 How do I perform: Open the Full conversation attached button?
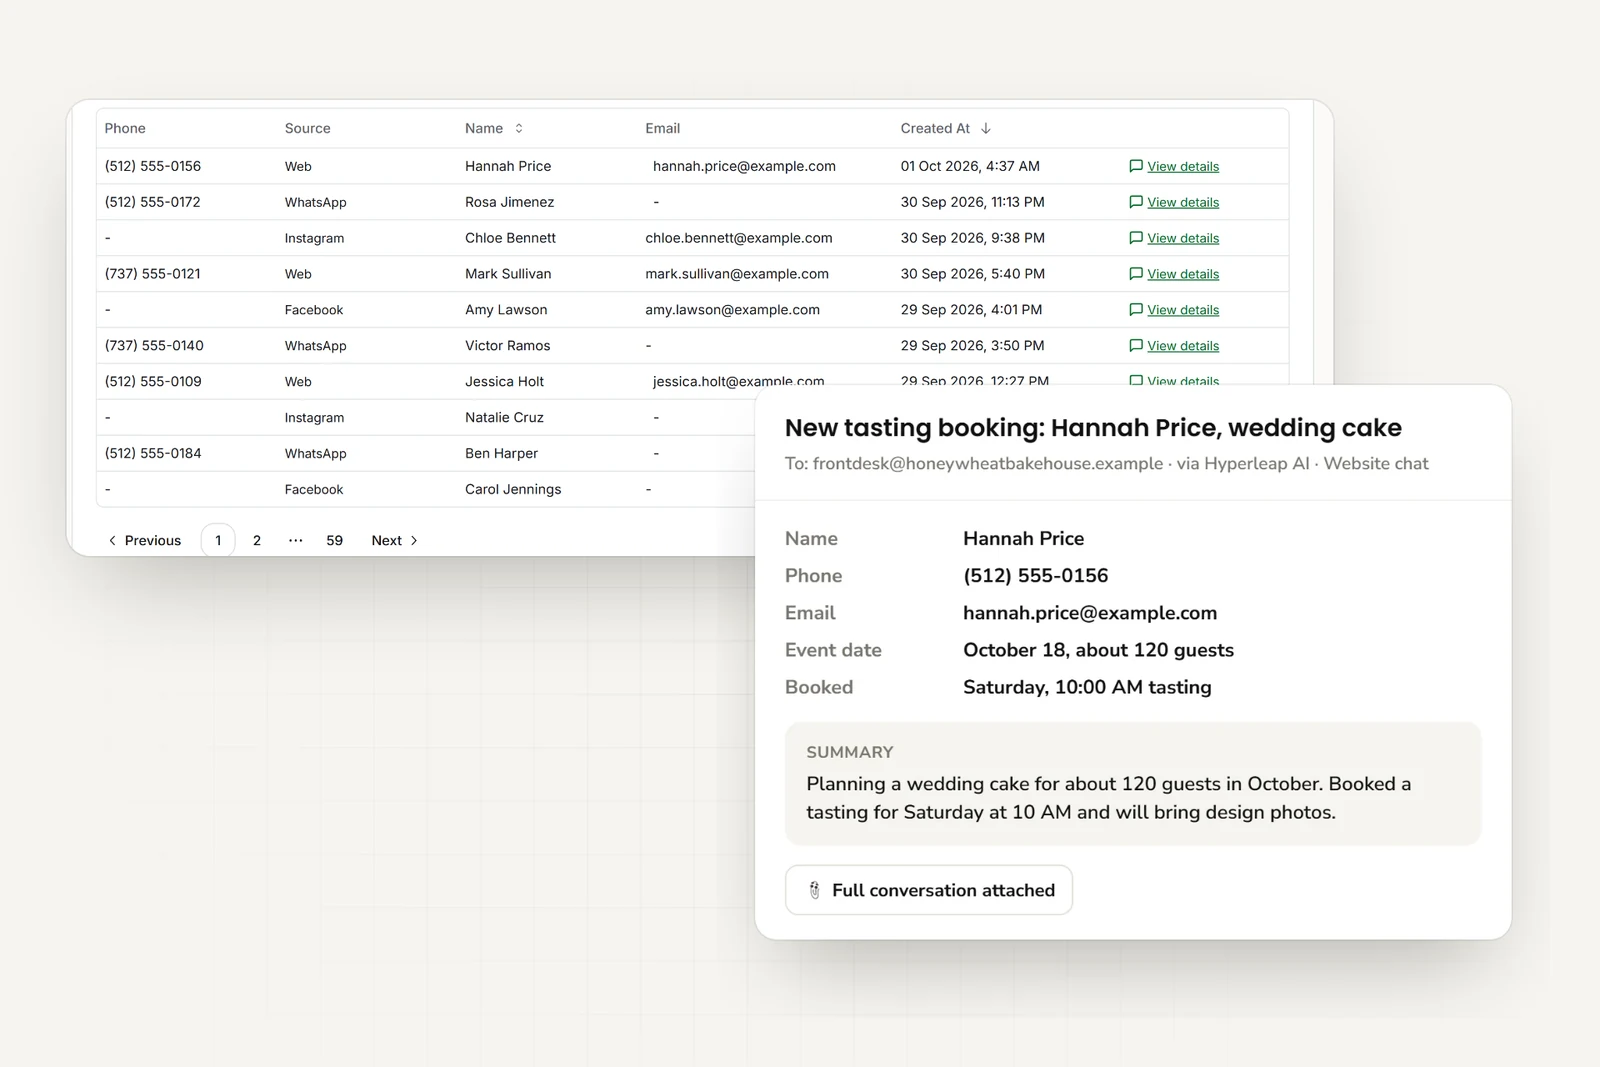pyautogui.click(x=929, y=890)
